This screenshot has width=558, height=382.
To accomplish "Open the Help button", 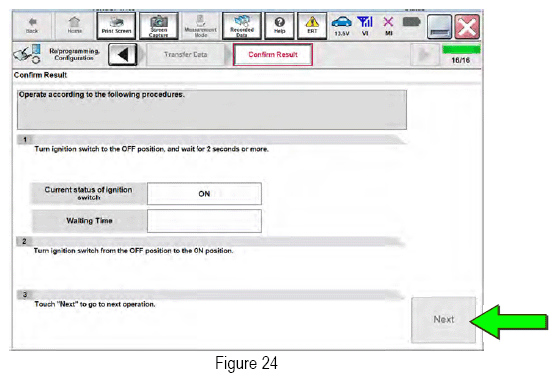I will [x=279, y=26].
